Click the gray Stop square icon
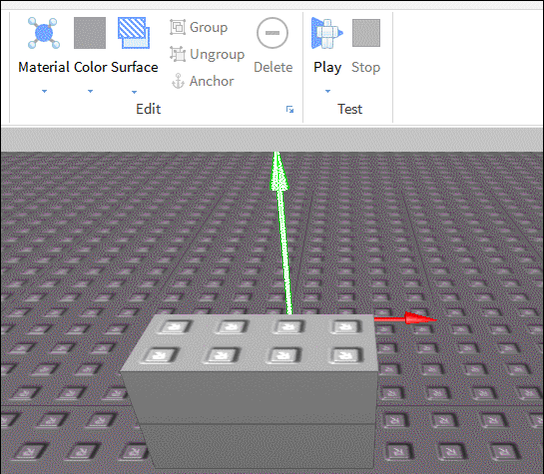544x474 pixels. [366, 33]
